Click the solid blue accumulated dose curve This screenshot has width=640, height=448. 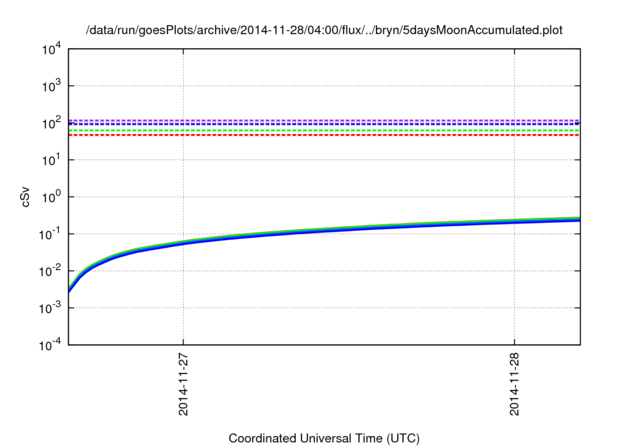coord(324,231)
